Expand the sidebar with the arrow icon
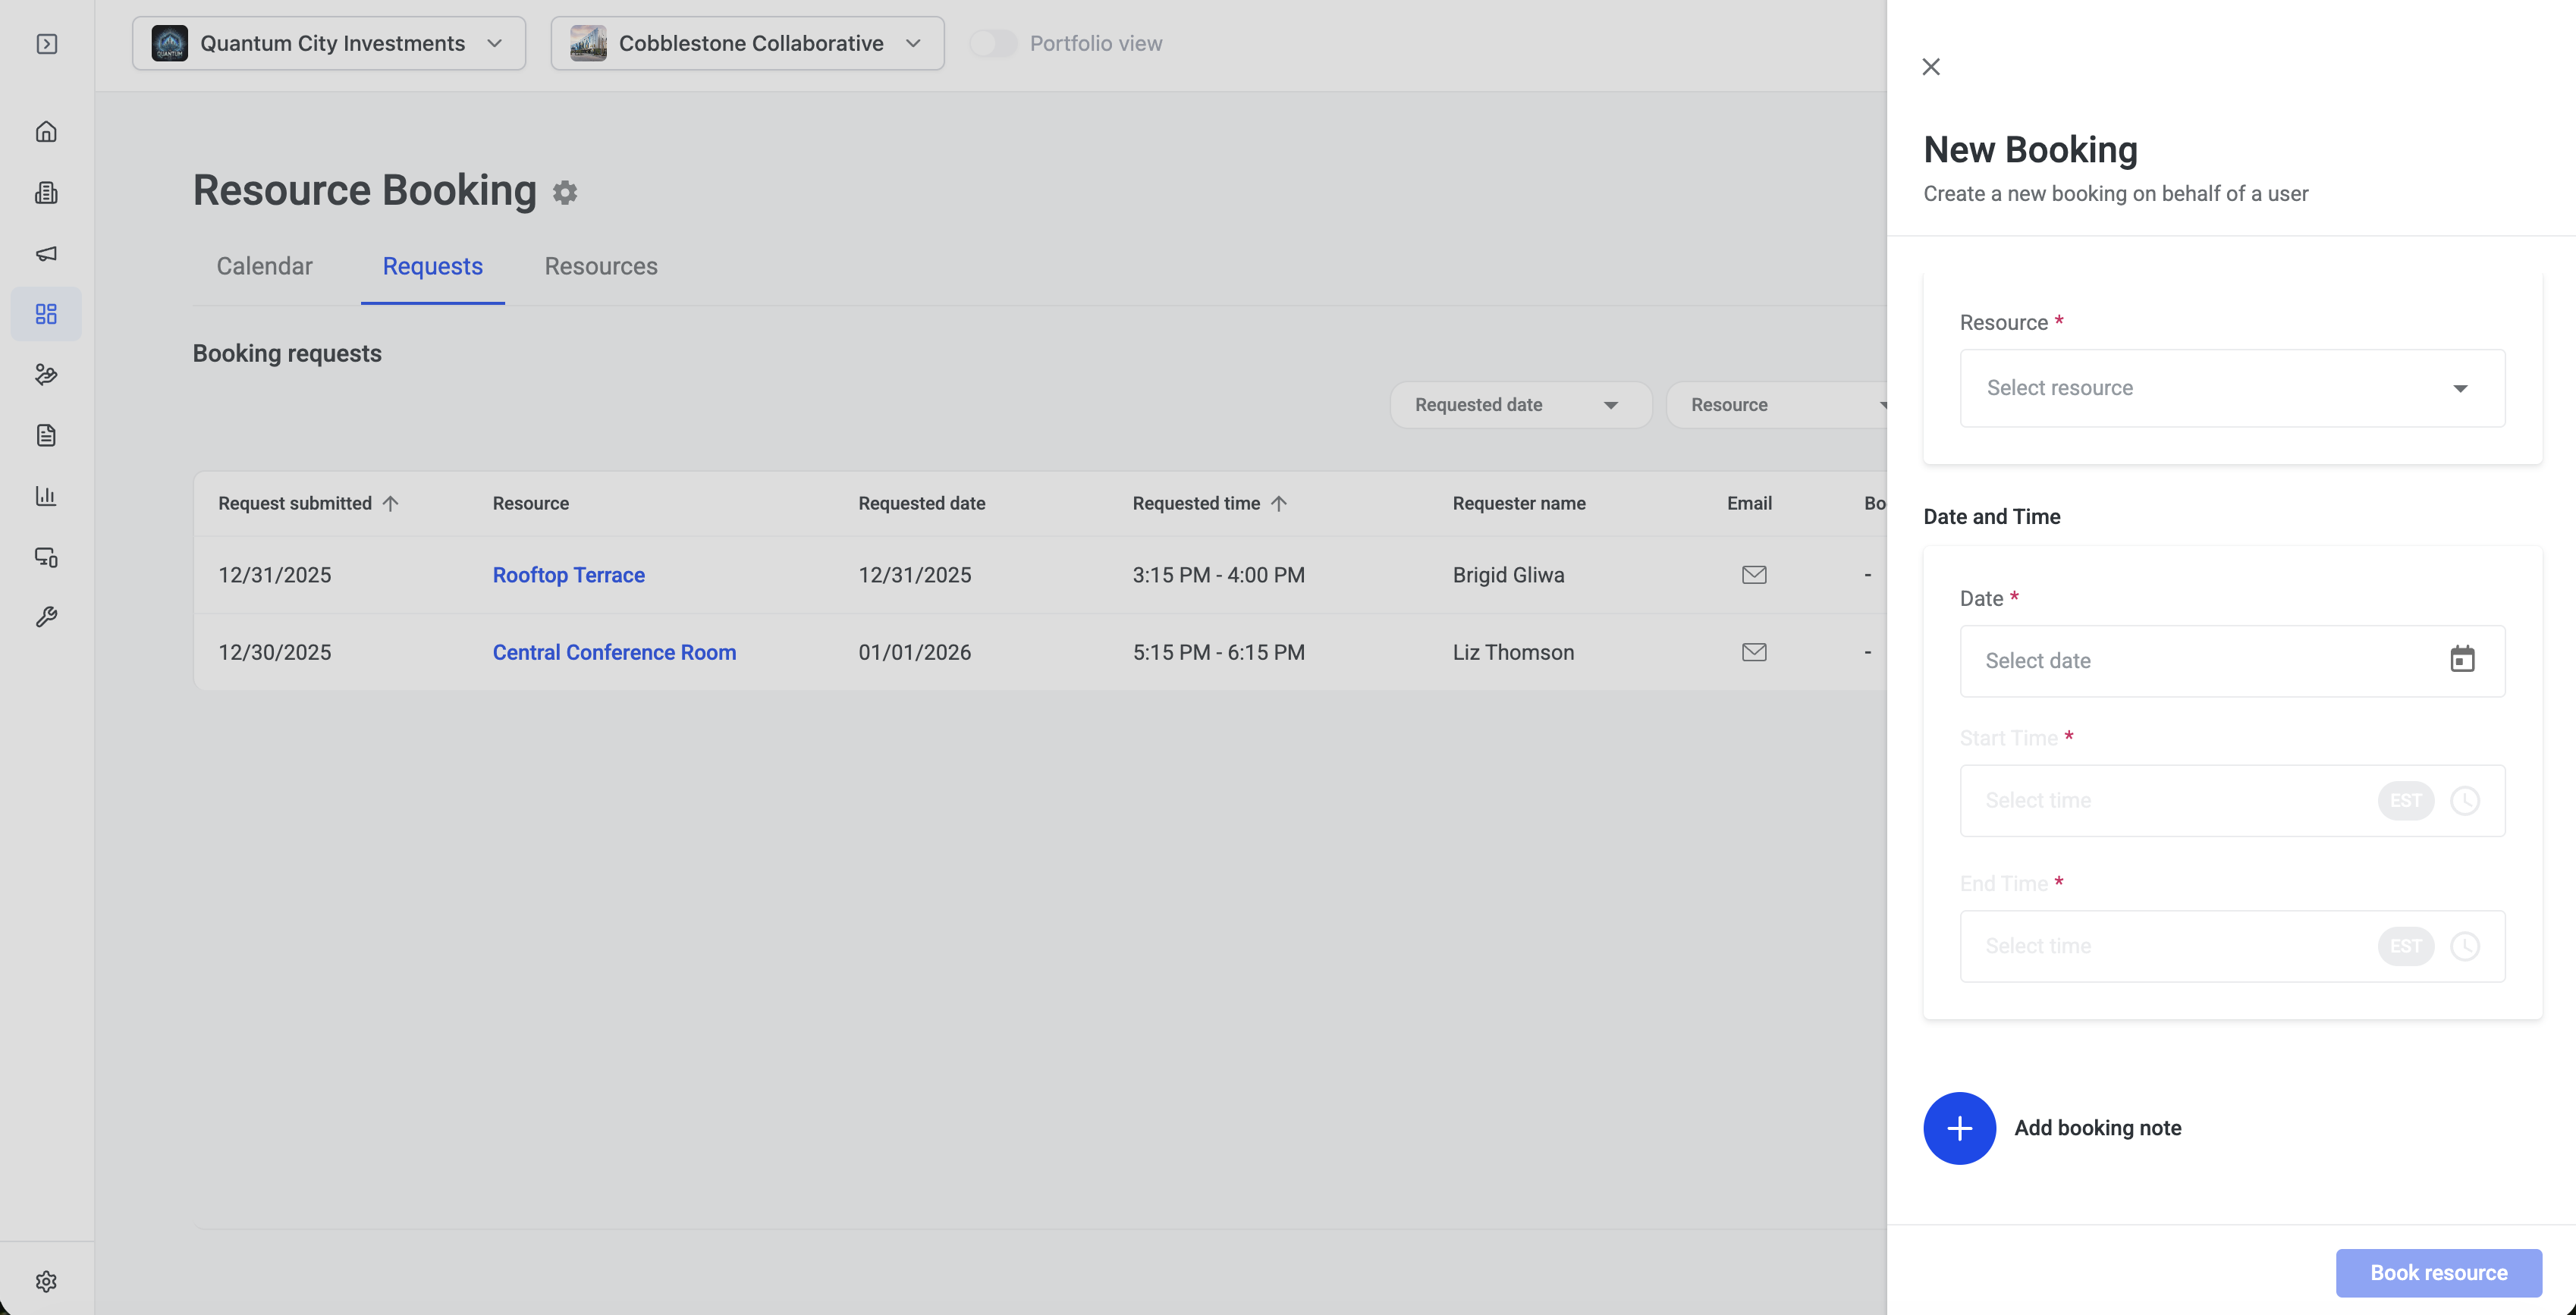 46,43
